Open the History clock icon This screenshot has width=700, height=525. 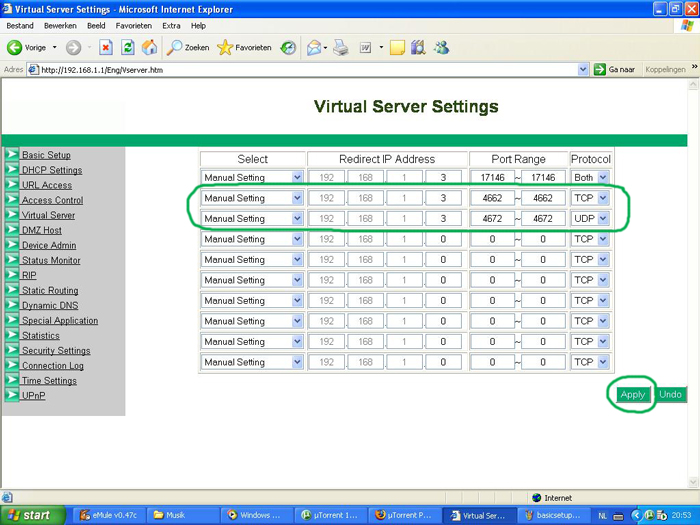[288, 47]
